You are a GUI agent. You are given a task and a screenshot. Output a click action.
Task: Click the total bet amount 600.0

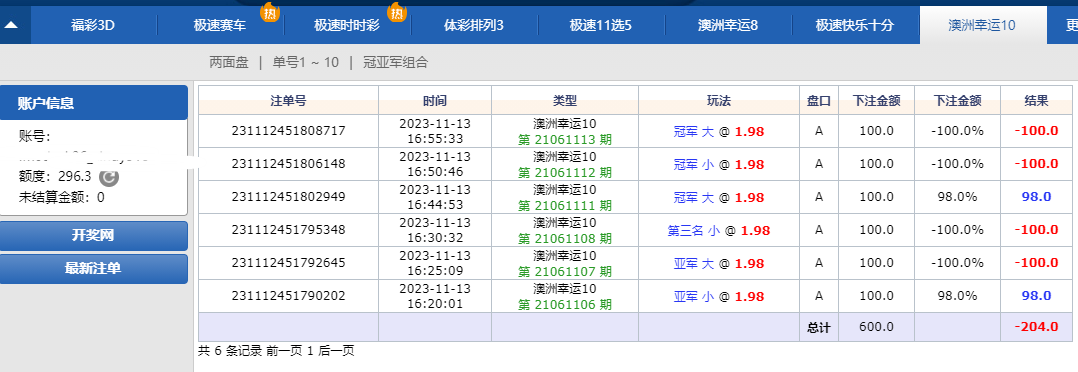(x=877, y=327)
